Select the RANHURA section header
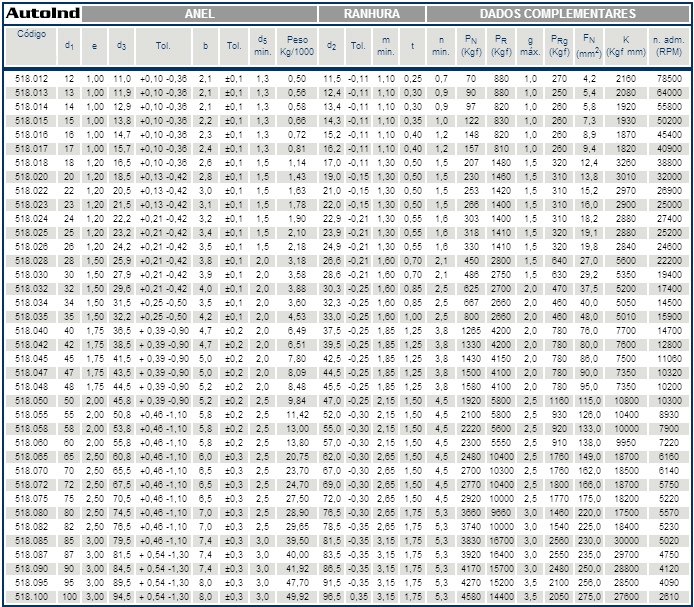The width and height of the screenshot is (694, 607). [371, 14]
